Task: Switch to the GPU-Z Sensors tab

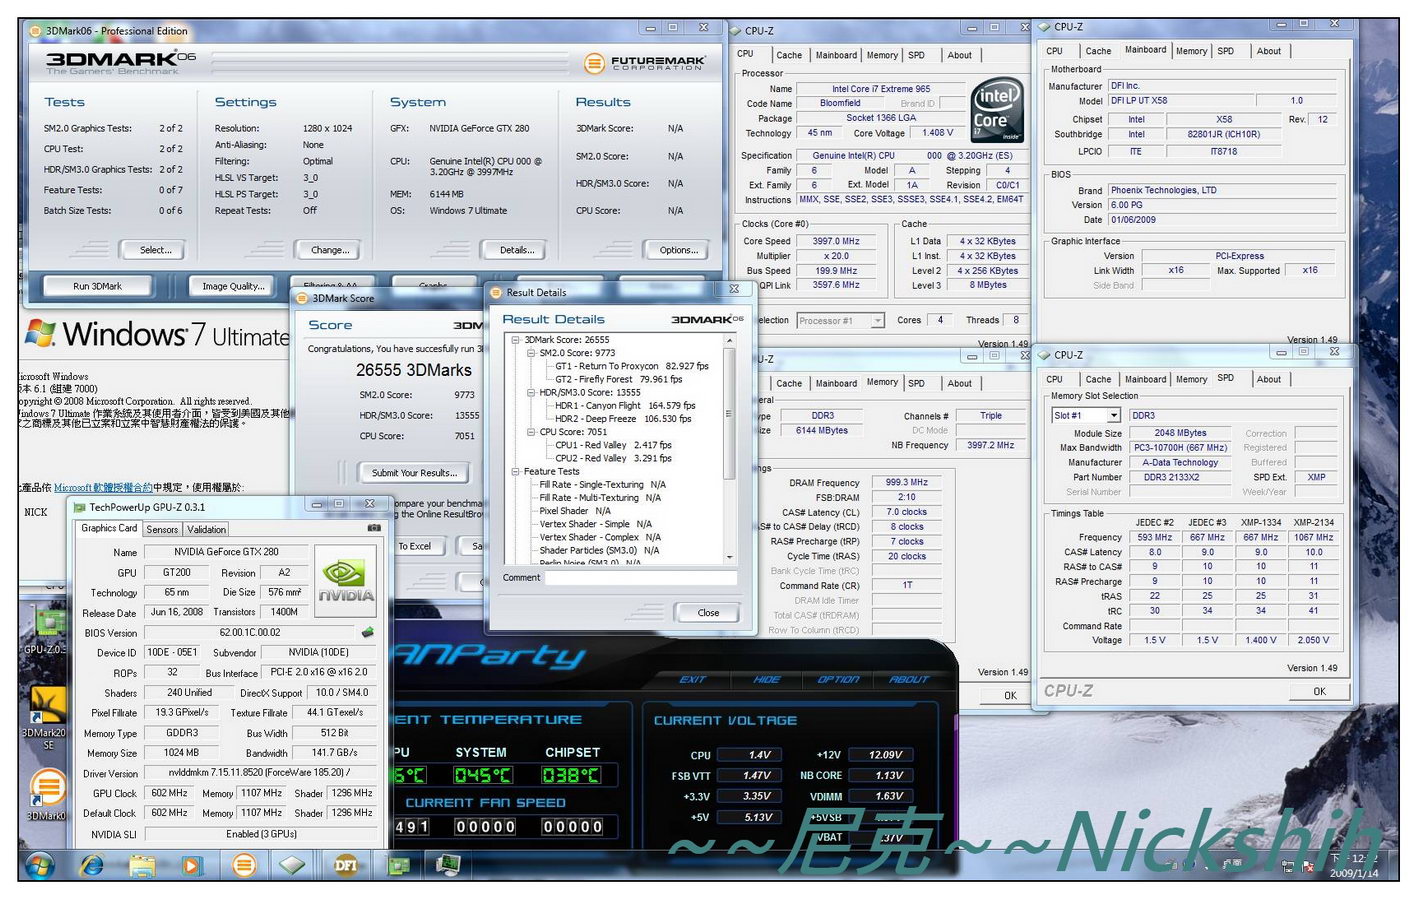Action: (x=162, y=530)
